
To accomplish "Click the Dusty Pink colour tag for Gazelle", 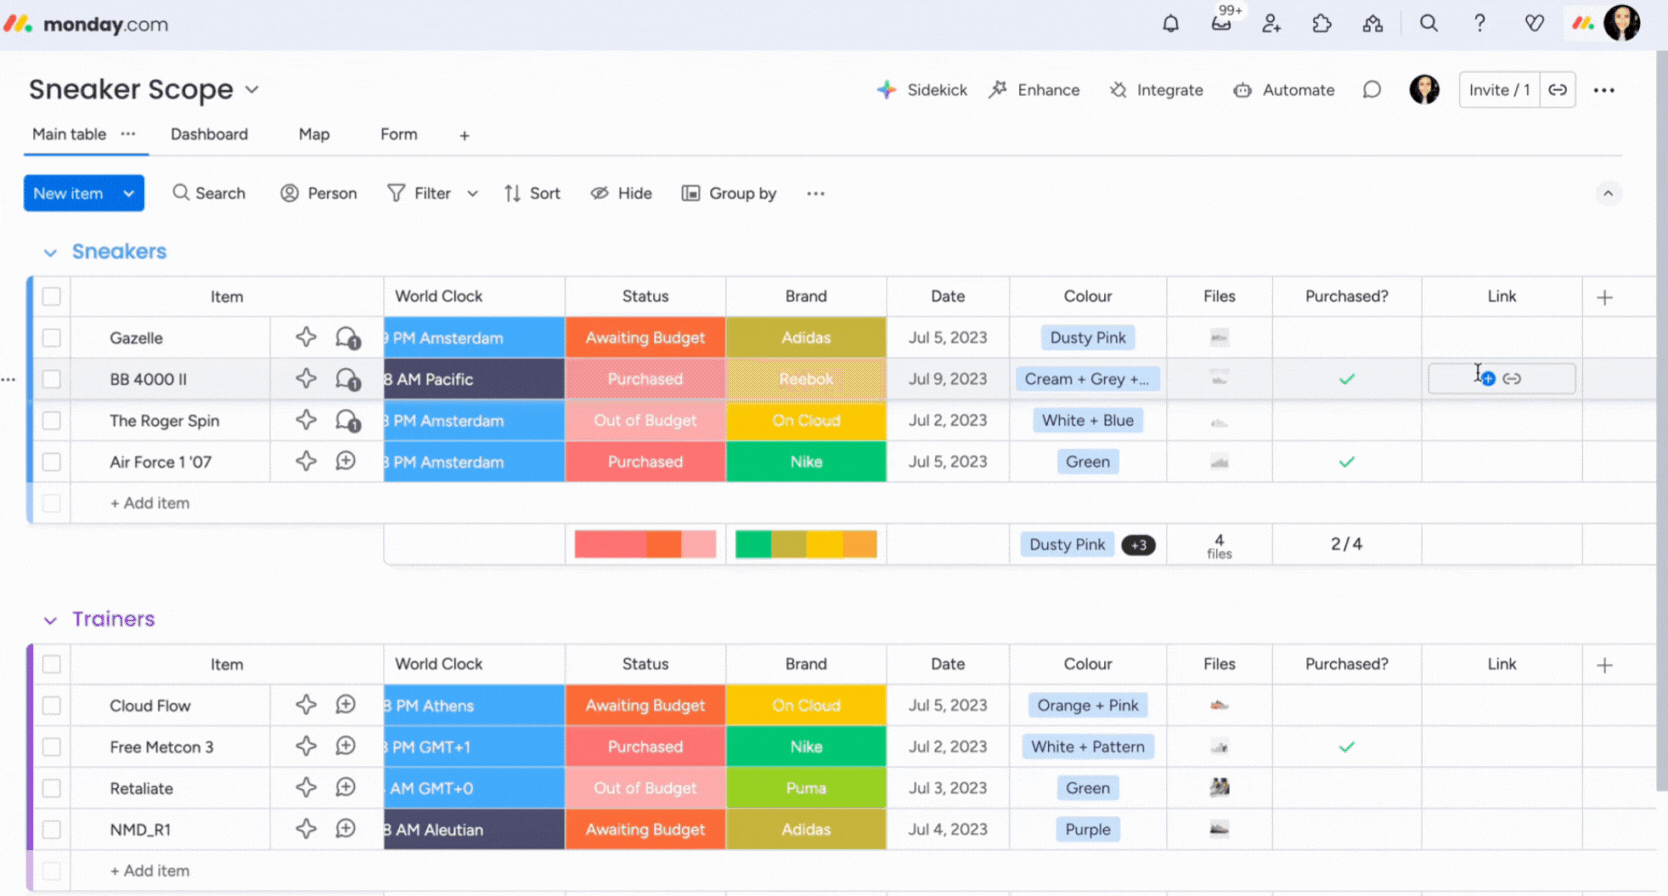I will coord(1088,338).
